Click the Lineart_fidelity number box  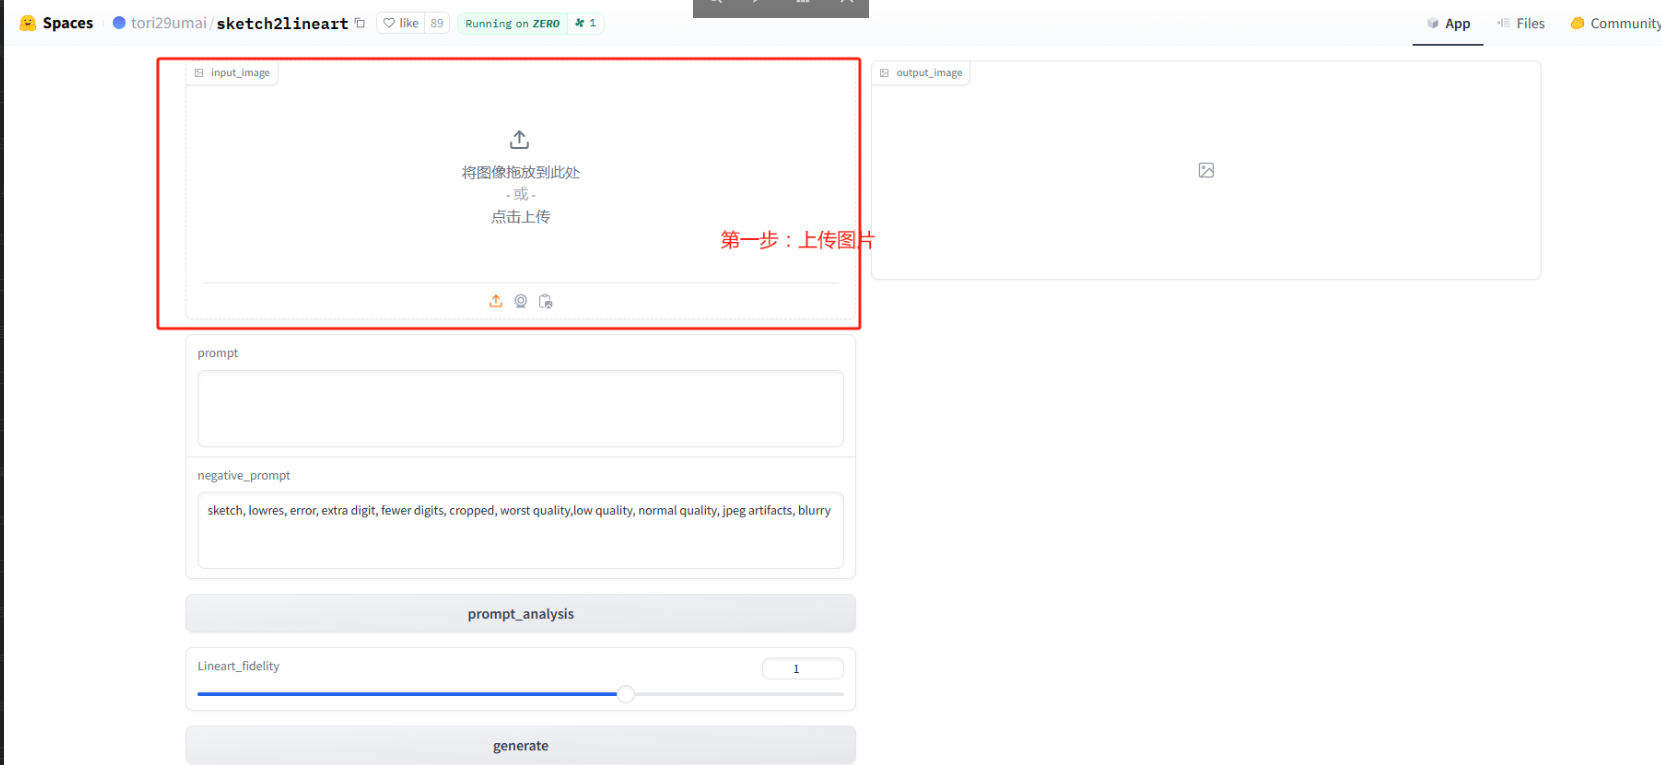[802, 669]
